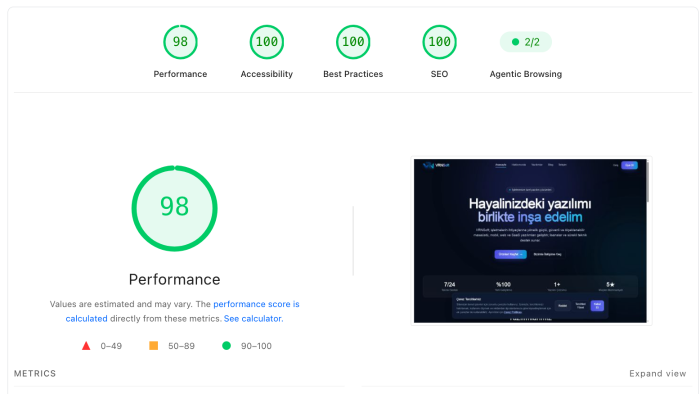Click the large 'Performance' heading
The height and width of the screenshot is (394, 700).
click(175, 279)
